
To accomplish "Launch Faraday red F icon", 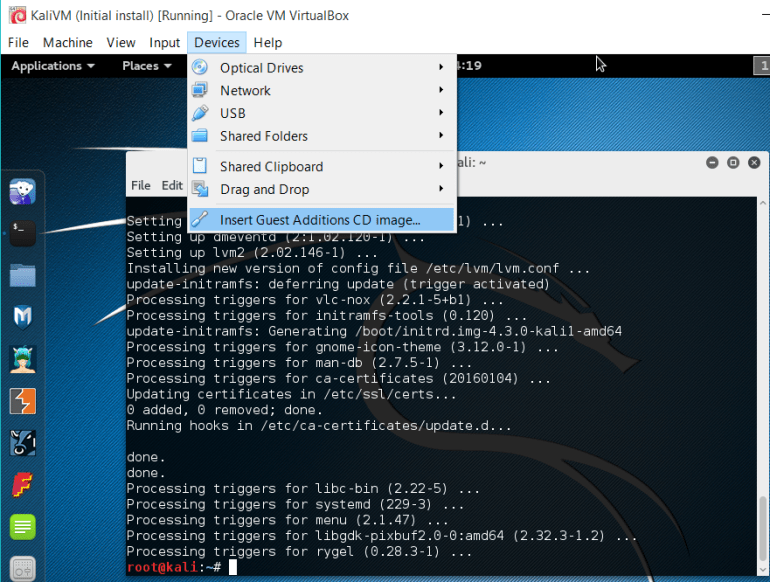I will click(x=22, y=484).
